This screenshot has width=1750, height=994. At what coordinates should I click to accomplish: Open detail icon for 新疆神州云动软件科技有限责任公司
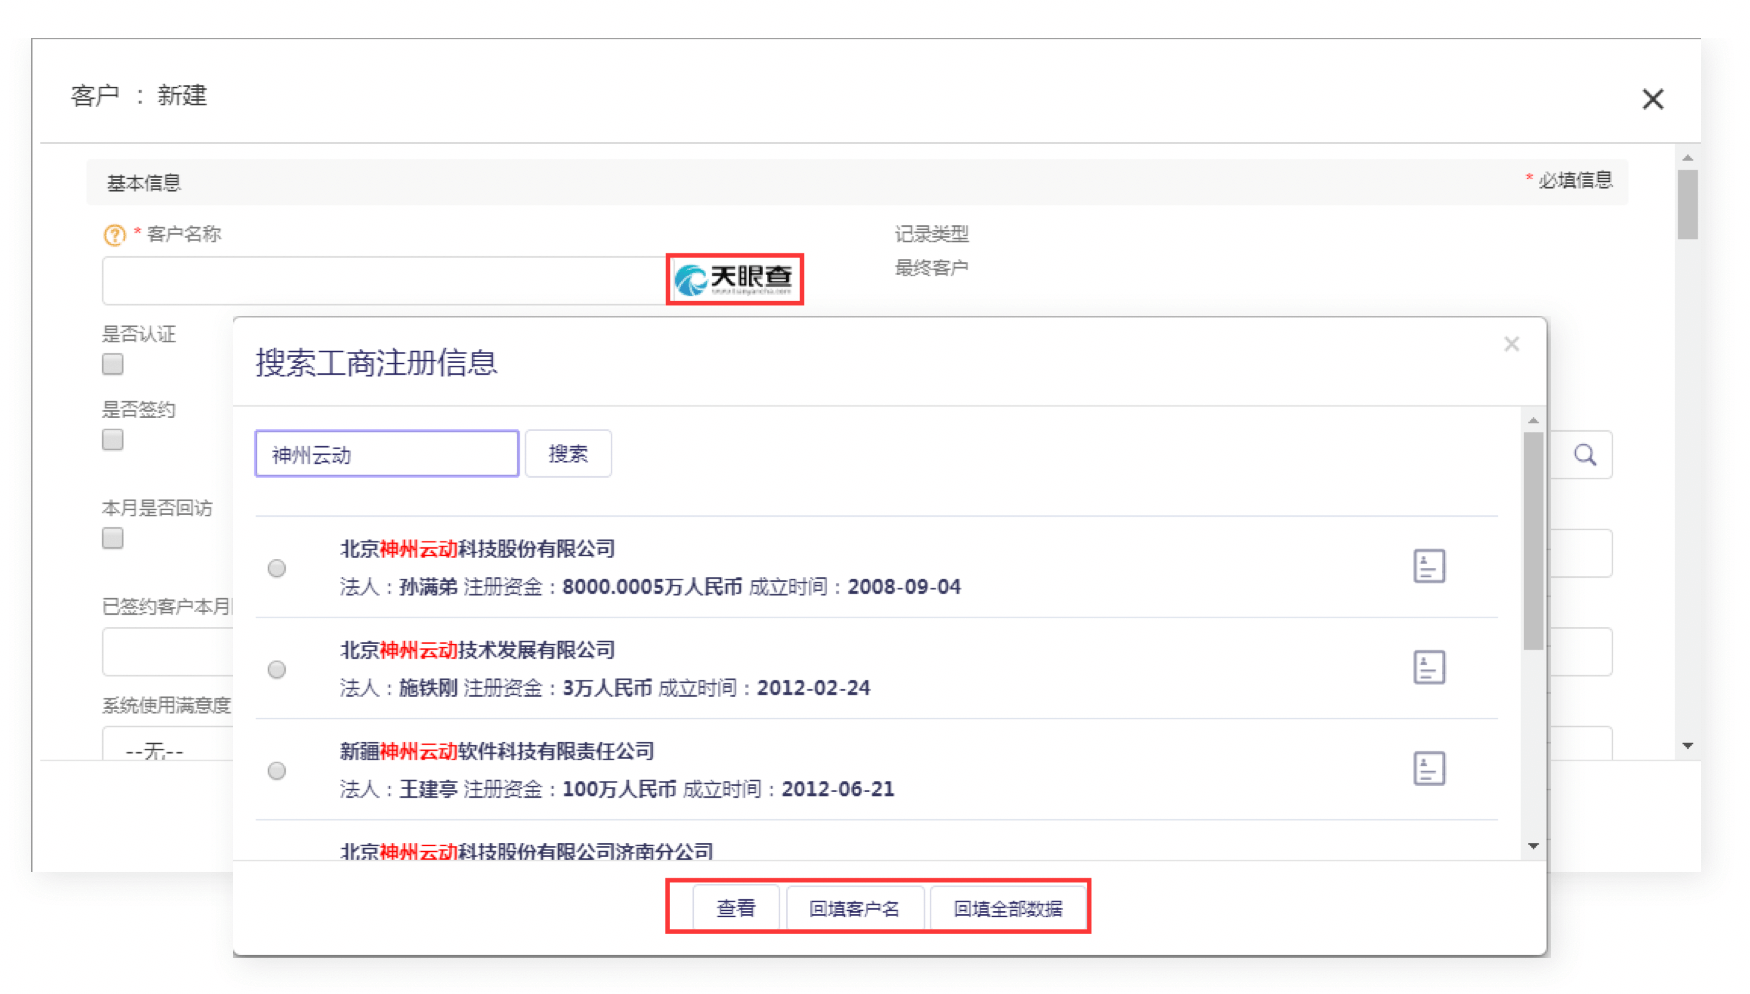(1429, 768)
